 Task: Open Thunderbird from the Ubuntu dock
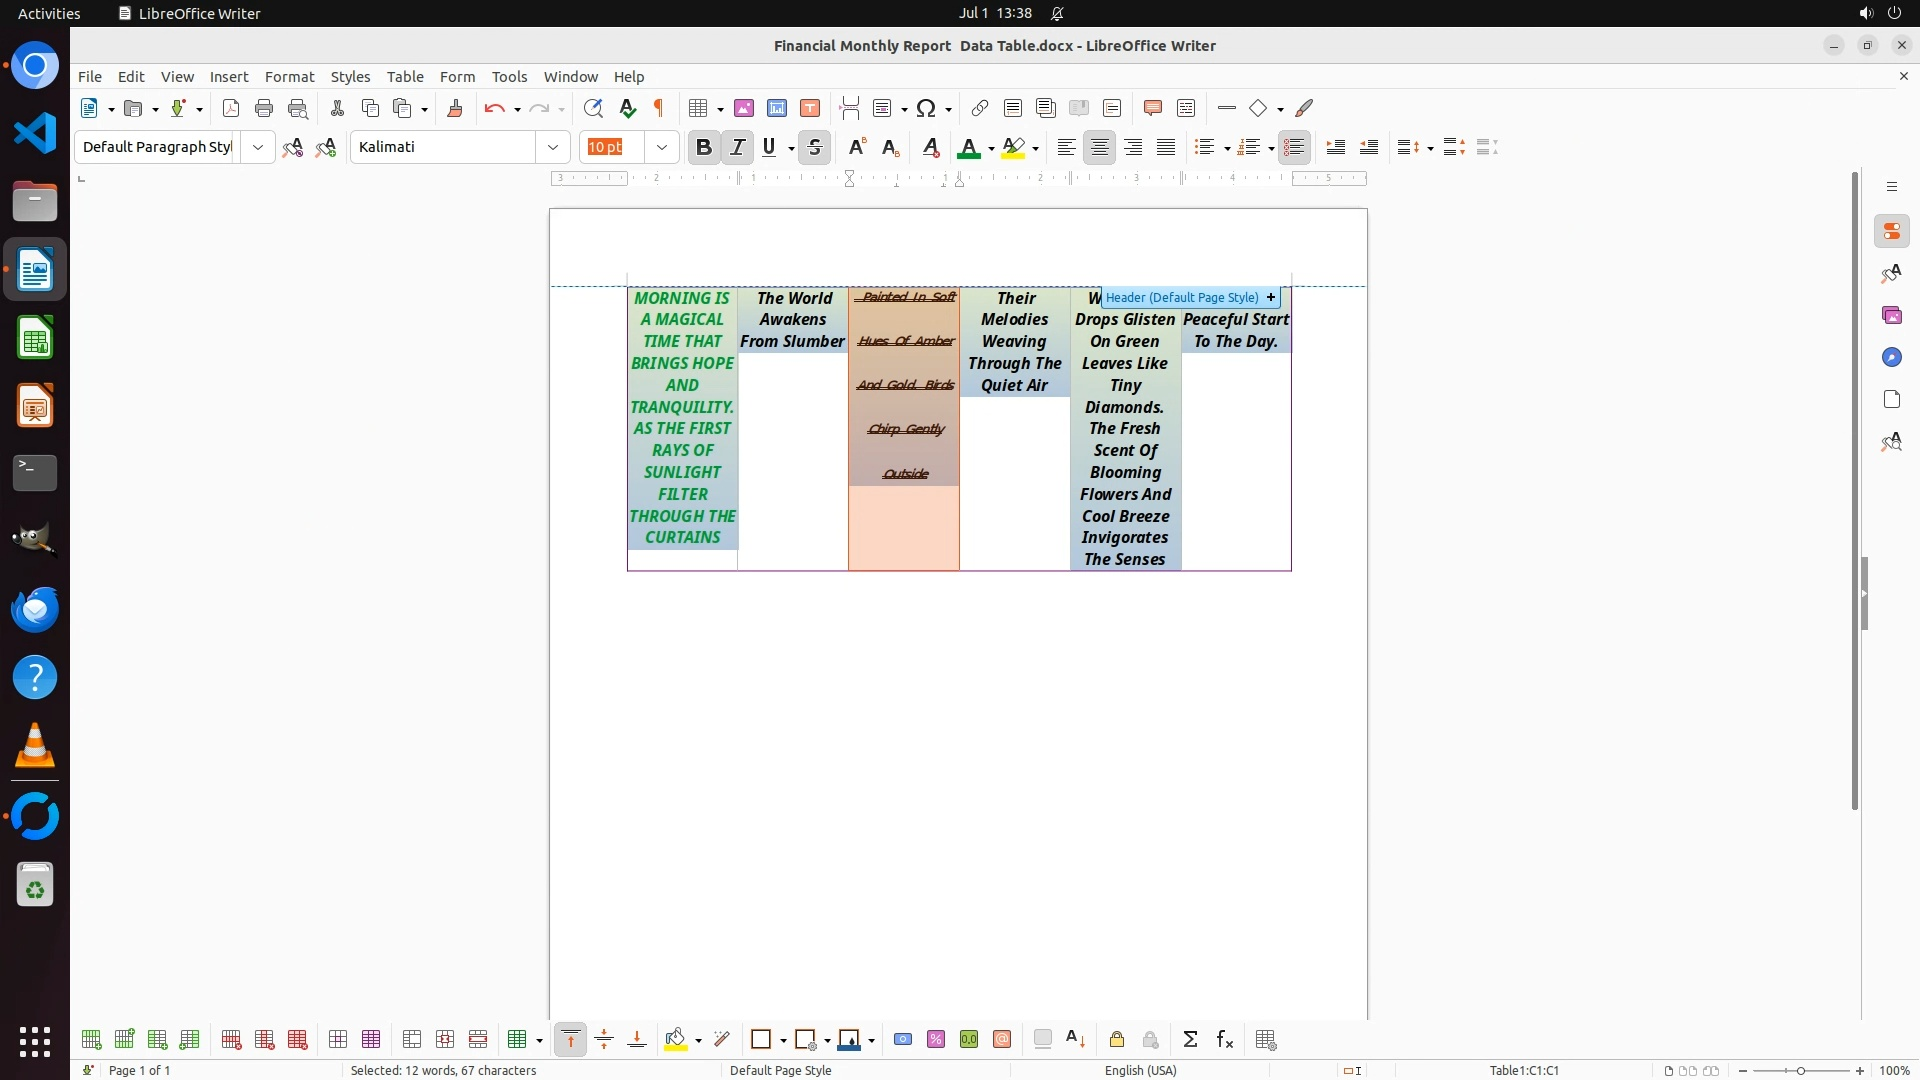(35, 609)
